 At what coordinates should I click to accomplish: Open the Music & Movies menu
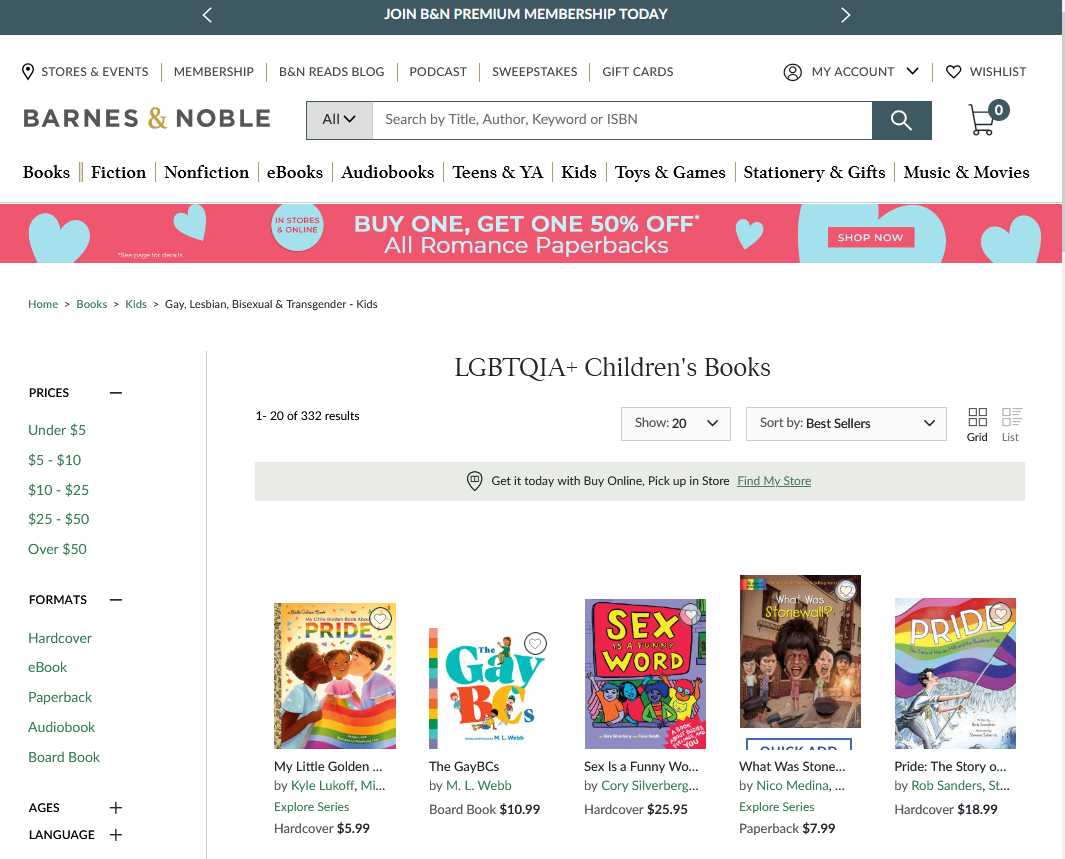point(967,172)
